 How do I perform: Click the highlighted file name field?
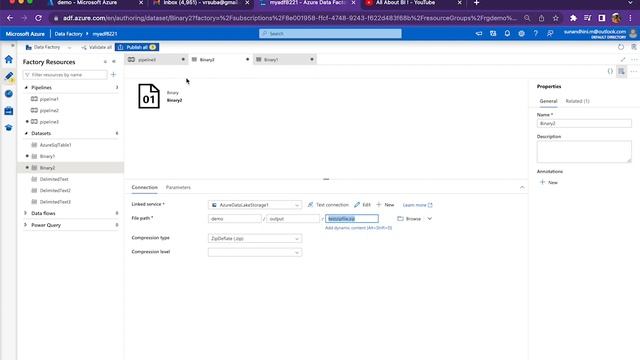352,219
